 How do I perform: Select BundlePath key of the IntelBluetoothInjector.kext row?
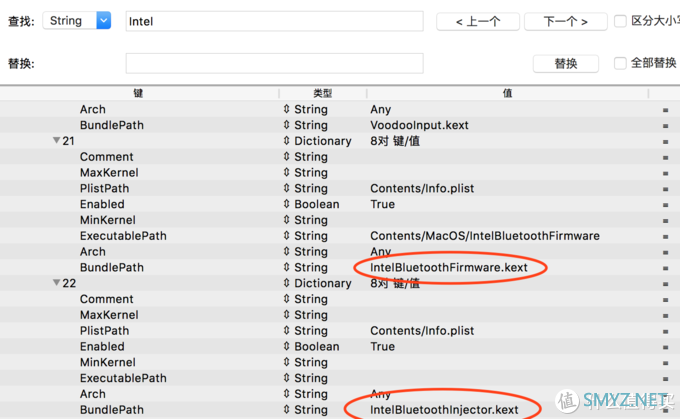click(x=111, y=409)
